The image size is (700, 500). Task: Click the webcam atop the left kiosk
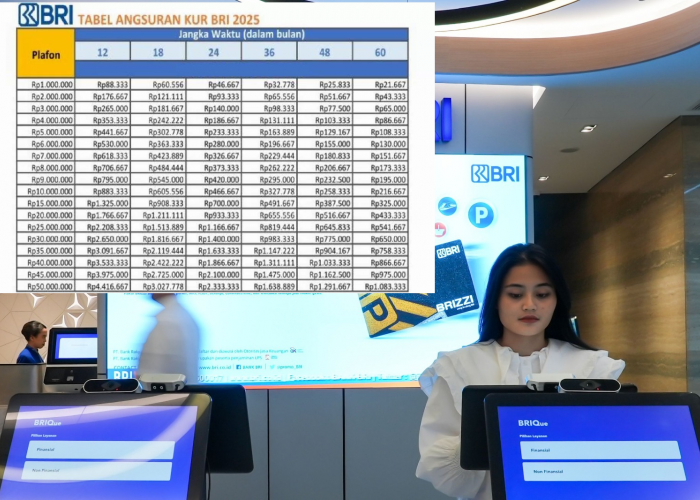[x=111, y=385]
